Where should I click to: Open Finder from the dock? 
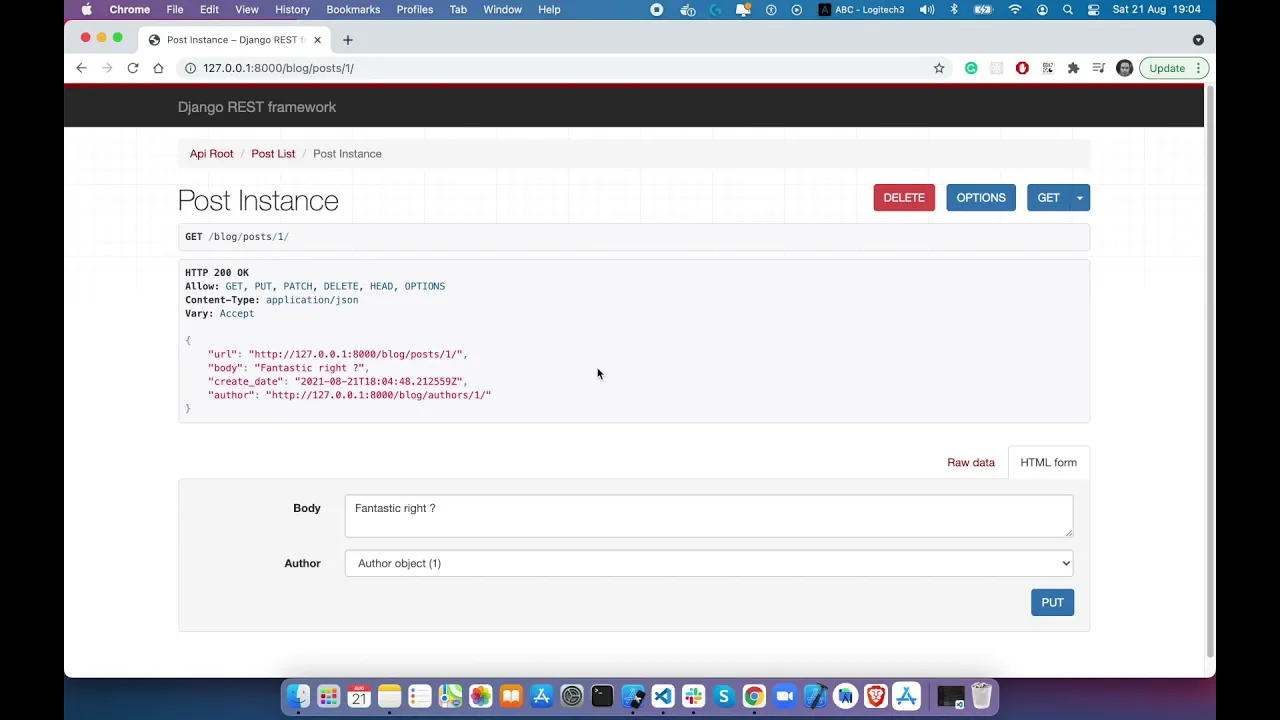tap(298, 696)
